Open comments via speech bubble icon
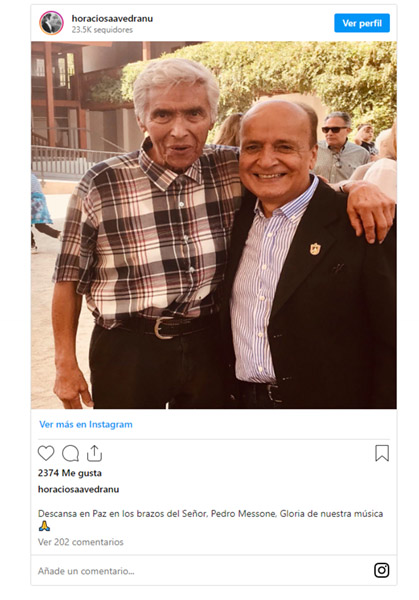The width and height of the screenshot is (419, 600). [x=70, y=453]
